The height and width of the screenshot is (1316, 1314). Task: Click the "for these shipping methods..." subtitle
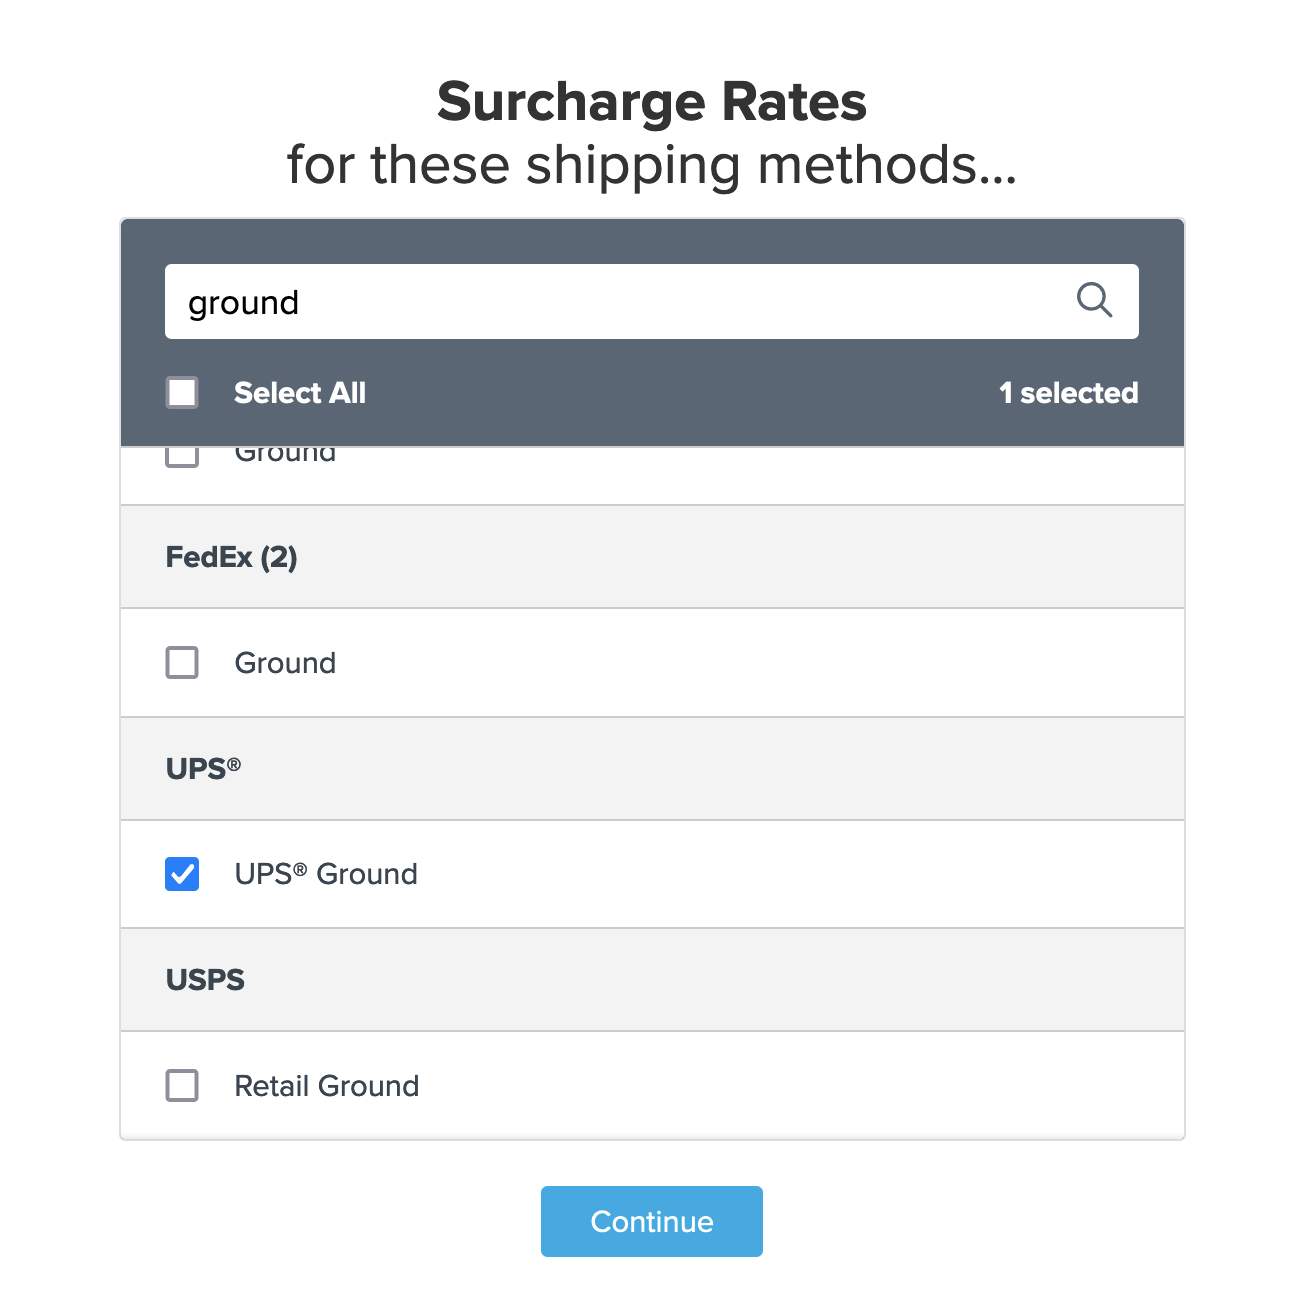[x=652, y=165]
